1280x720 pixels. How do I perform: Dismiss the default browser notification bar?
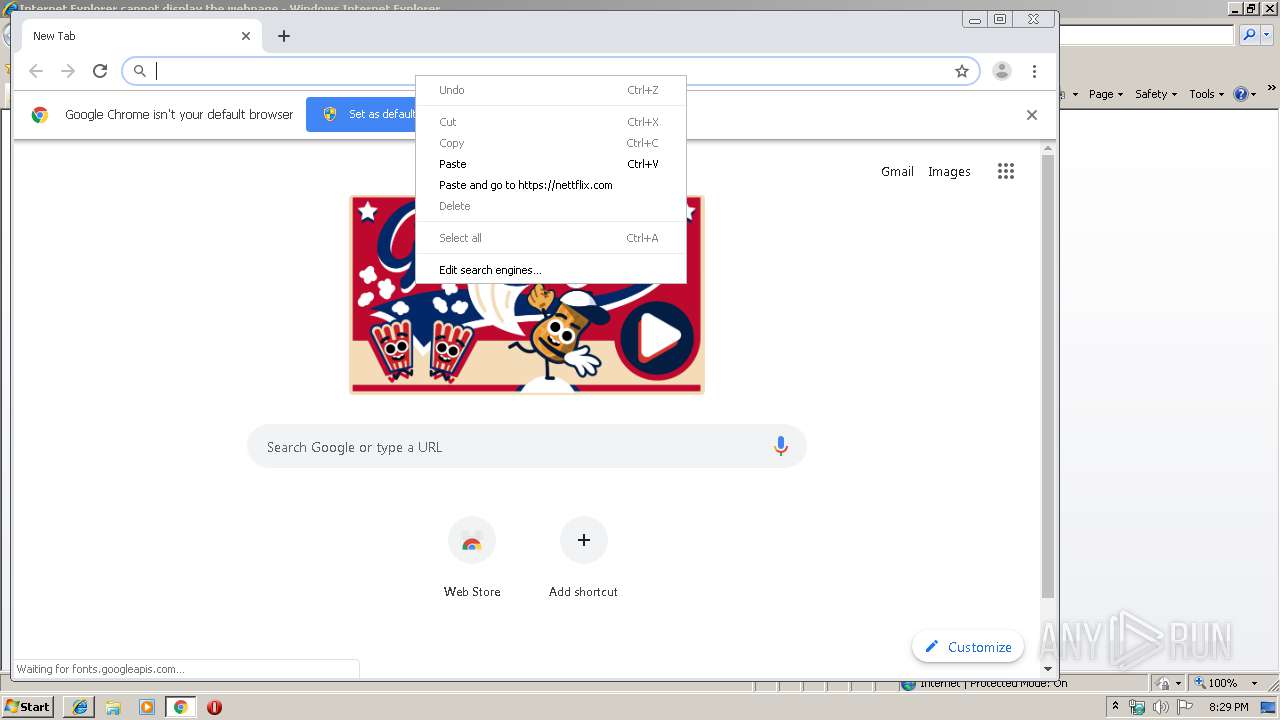[1032, 115]
